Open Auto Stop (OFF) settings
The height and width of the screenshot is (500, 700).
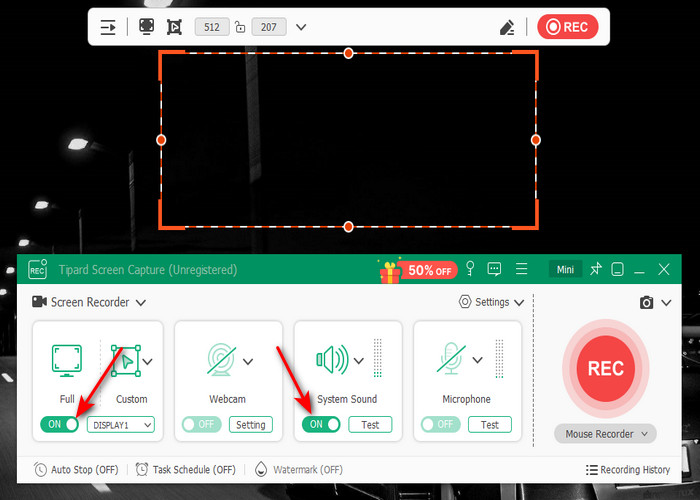[x=76, y=470]
